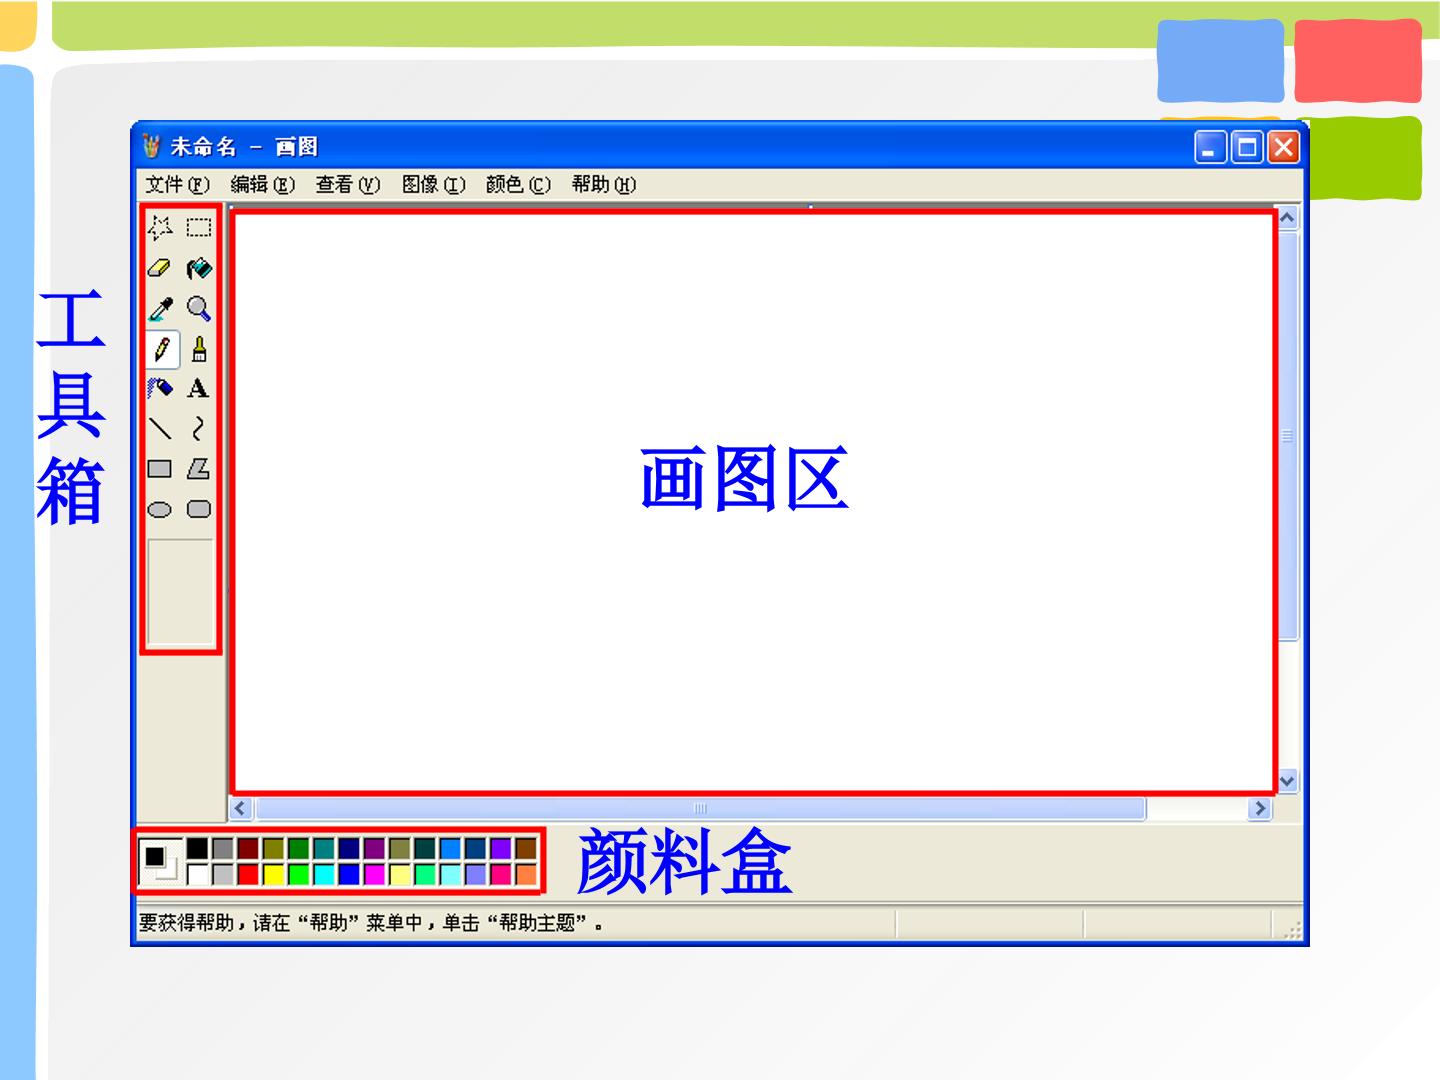Select the straight Line tool
This screenshot has height=1080, width=1440.
pyautogui.click(x=160, y=429)
